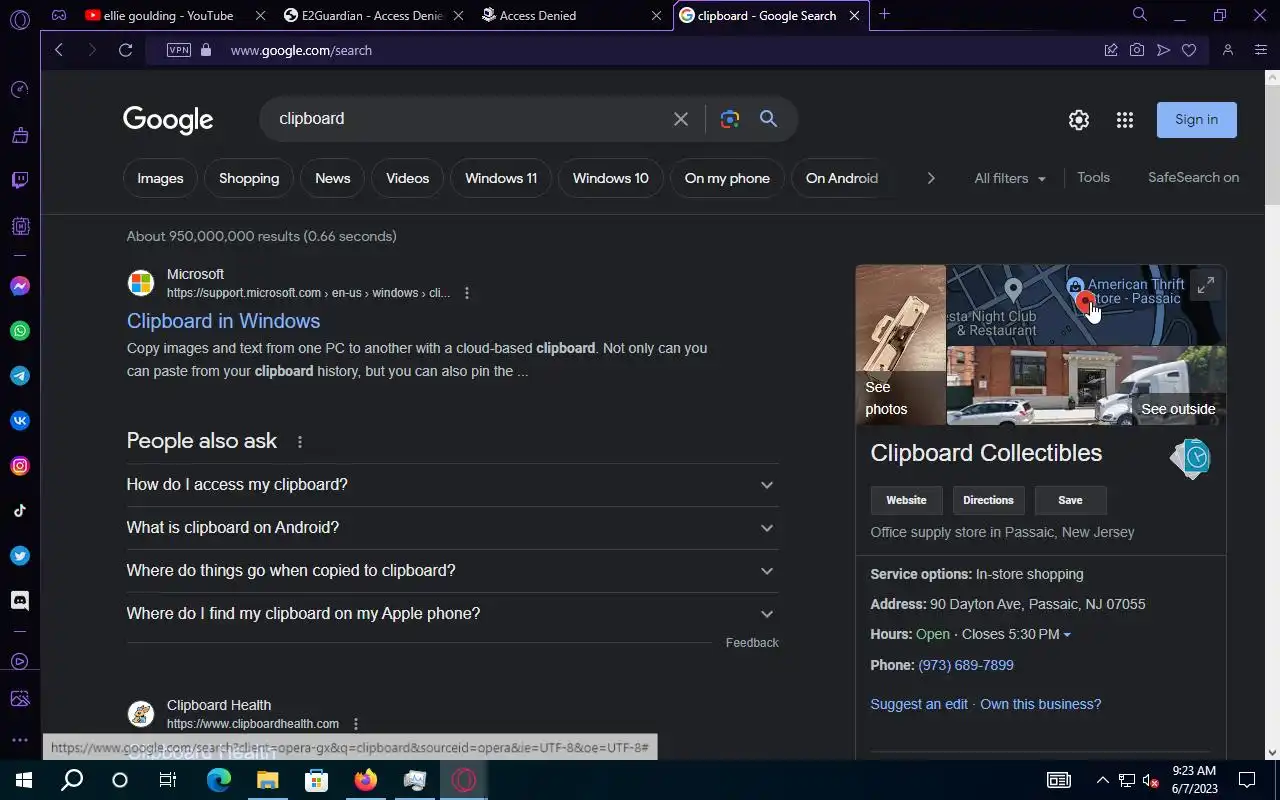This screenshot has width=1280, height=800.
Task: Open All filters dropdown
Action: (x=1010, y=178)
